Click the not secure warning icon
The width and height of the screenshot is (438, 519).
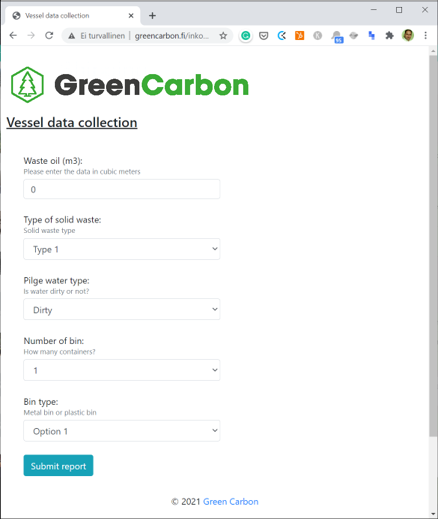(x=72, y=36)
